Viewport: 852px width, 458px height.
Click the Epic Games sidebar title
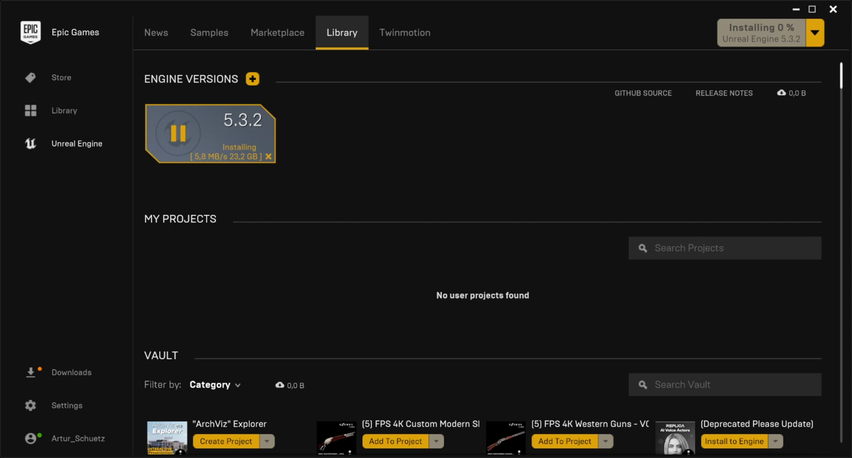[x=75, y=33]
